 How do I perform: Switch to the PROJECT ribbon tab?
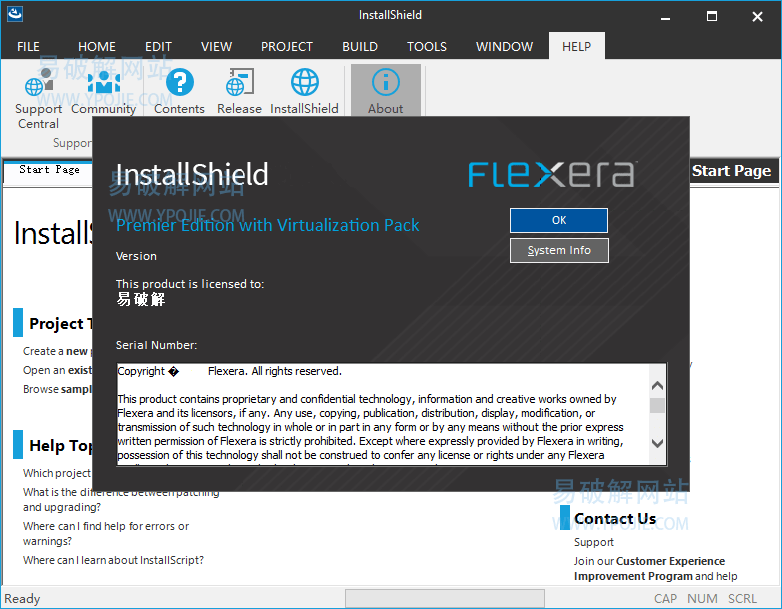click(x=287, y=46)
